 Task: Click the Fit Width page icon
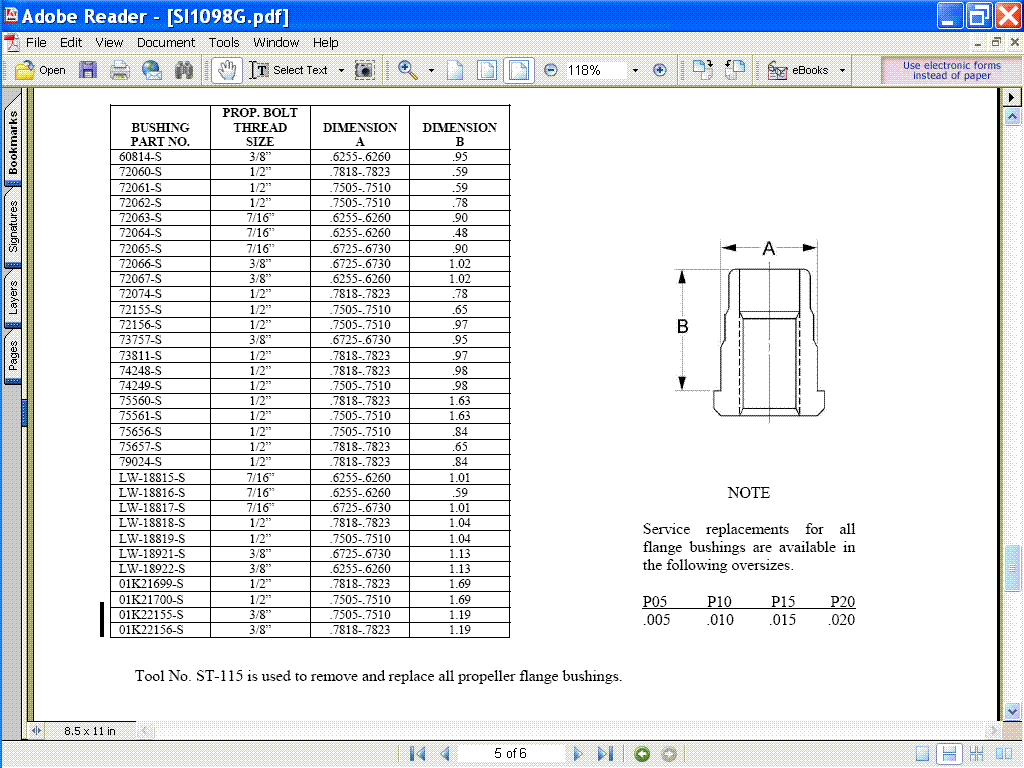pos(518,70)
